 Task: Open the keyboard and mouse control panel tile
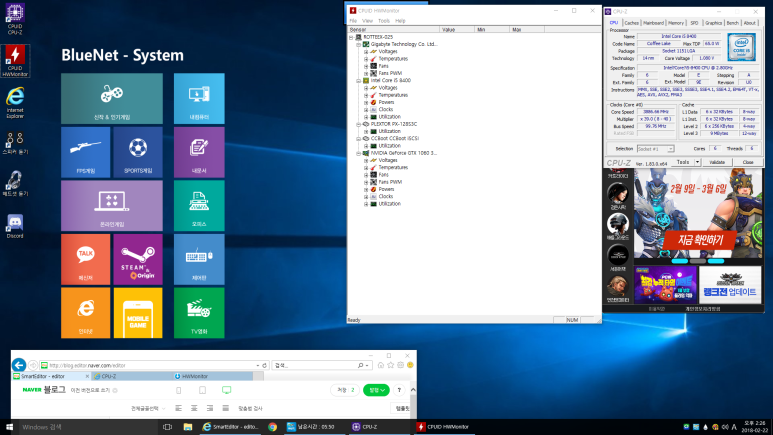coord(199,259)
